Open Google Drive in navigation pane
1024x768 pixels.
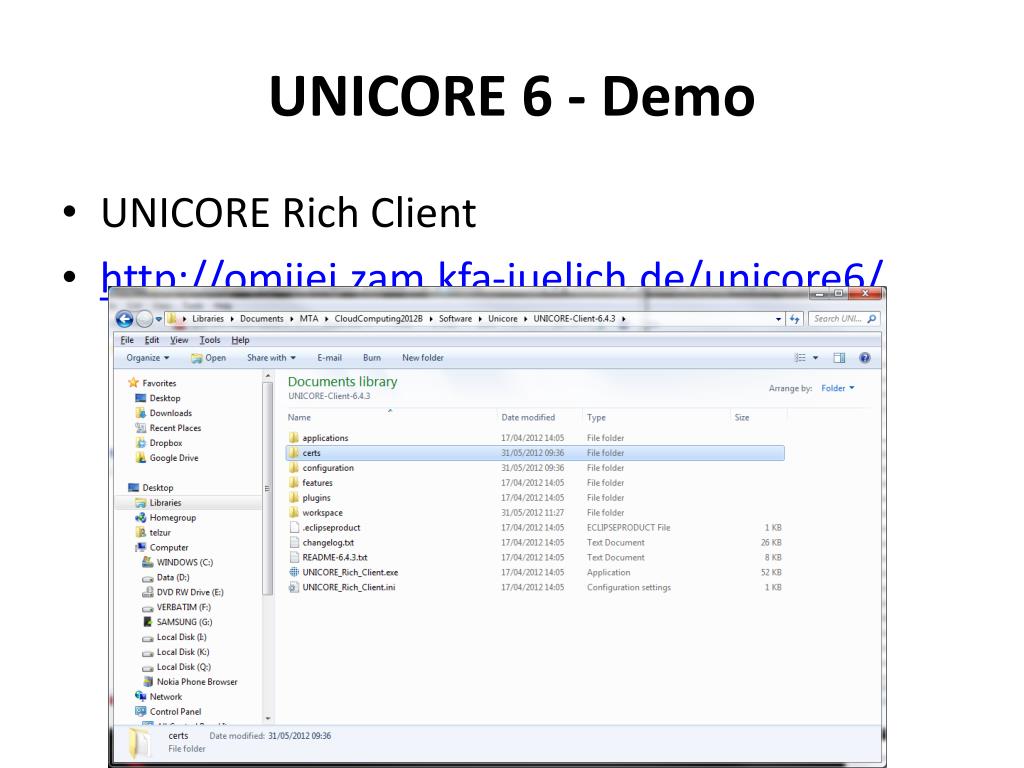[x=173, y=458]
